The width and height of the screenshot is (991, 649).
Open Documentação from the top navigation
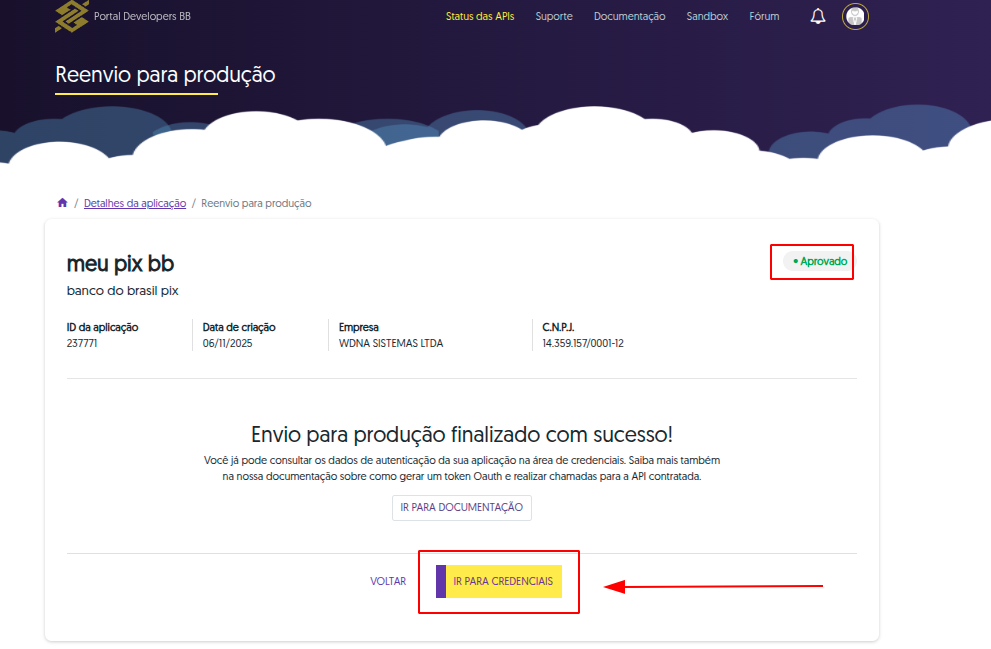pos(629,16)
